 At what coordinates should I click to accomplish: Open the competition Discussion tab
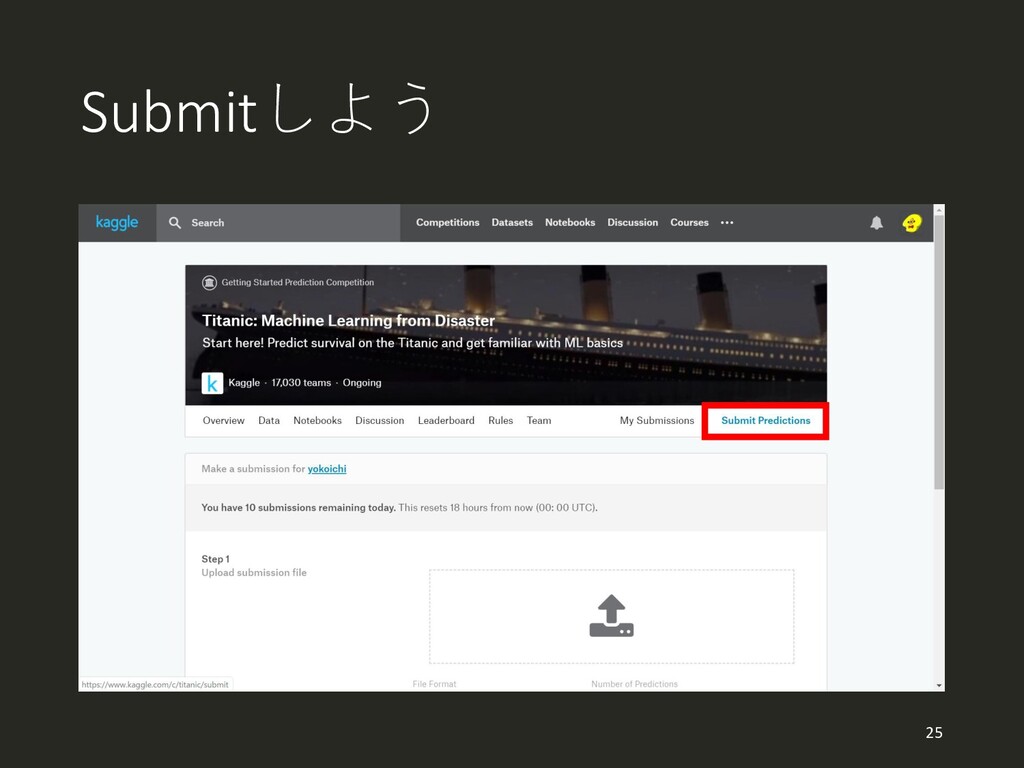pos(379,421)
